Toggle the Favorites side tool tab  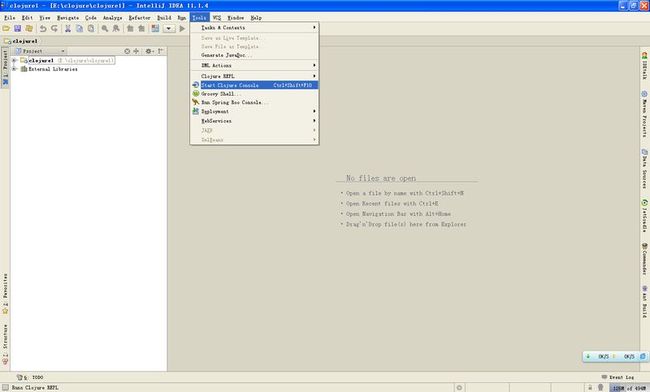[x=5, y=293]
